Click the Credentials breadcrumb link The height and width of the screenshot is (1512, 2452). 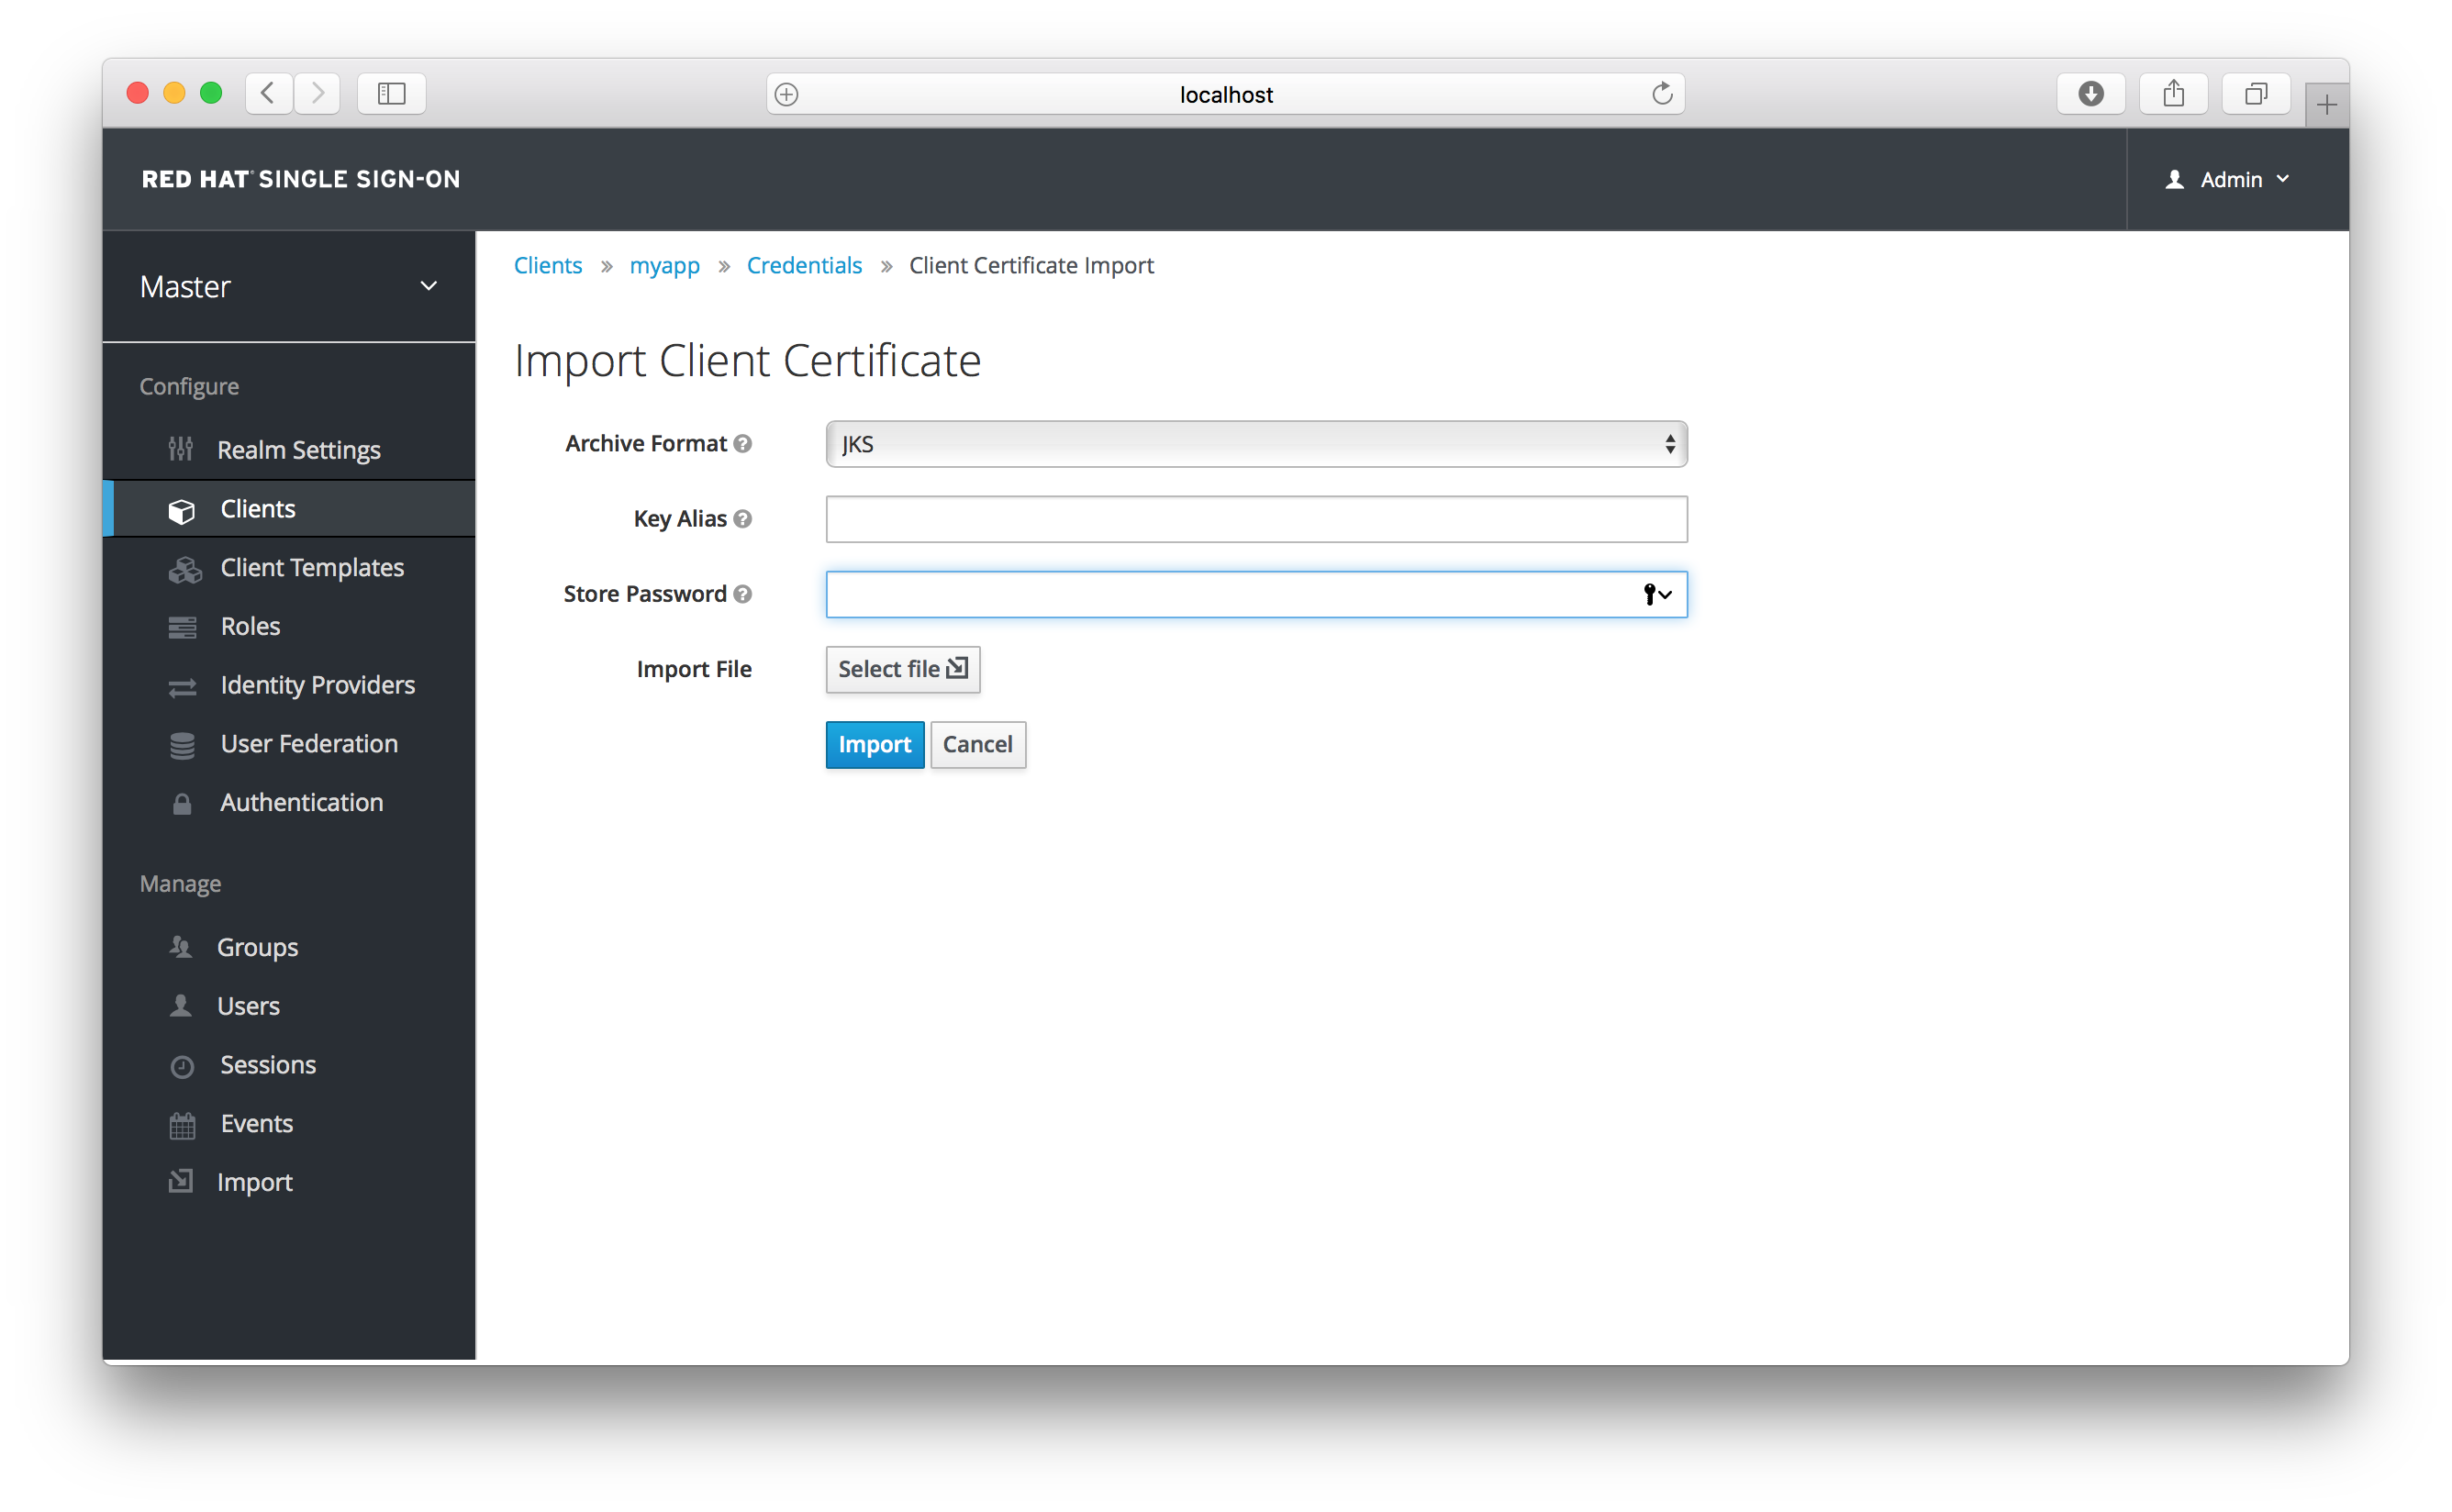click(x=804, y=264)
